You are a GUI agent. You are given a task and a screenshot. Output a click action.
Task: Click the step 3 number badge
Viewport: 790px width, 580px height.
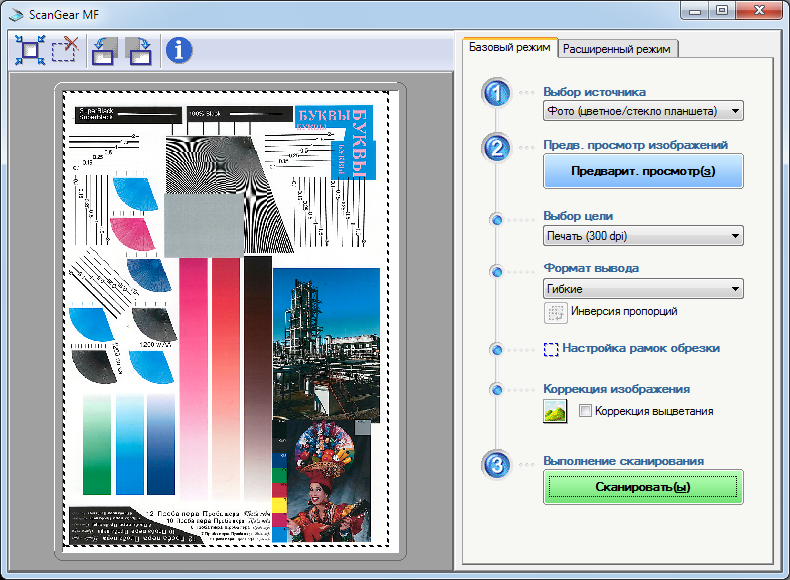[497, 465]
